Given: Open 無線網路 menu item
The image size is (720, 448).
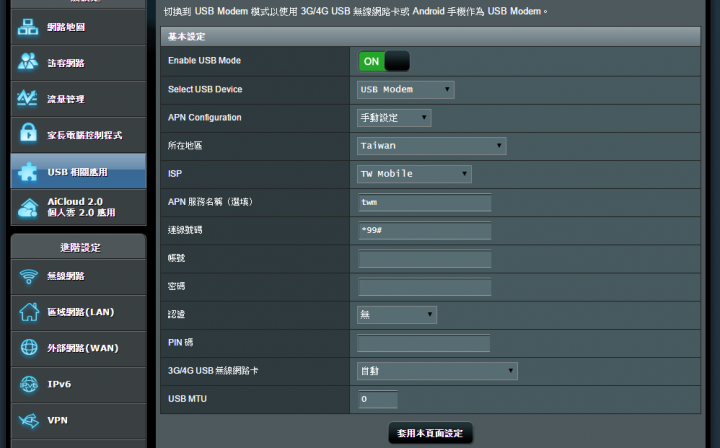Looking at the screenshot, I should point(79,276).
